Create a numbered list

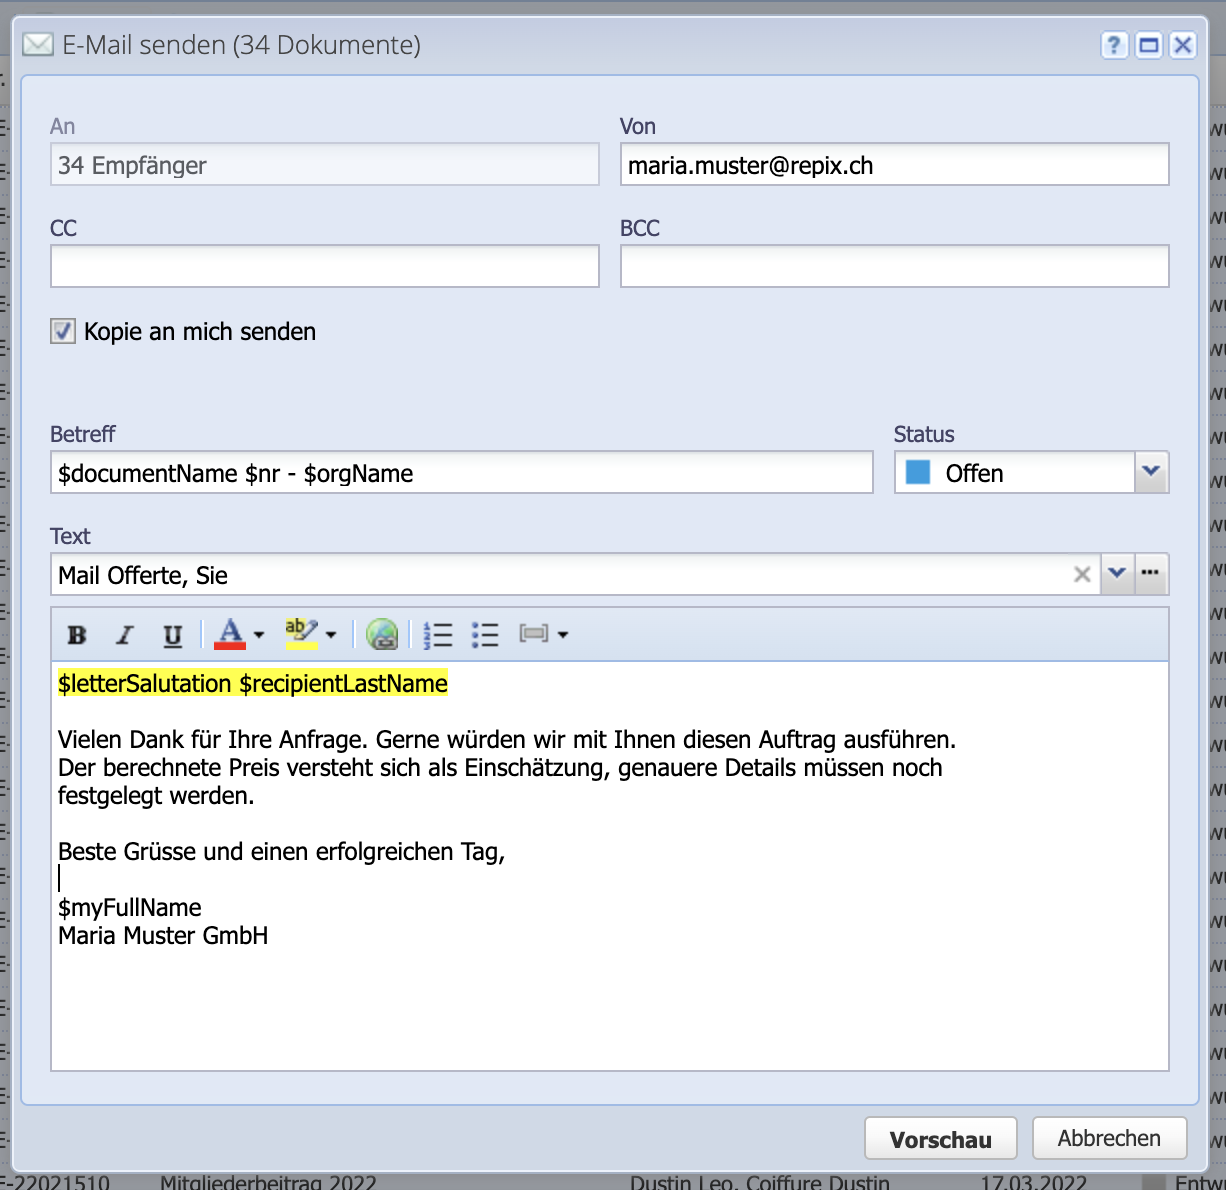pyautogui.click(x=437, y=634)
